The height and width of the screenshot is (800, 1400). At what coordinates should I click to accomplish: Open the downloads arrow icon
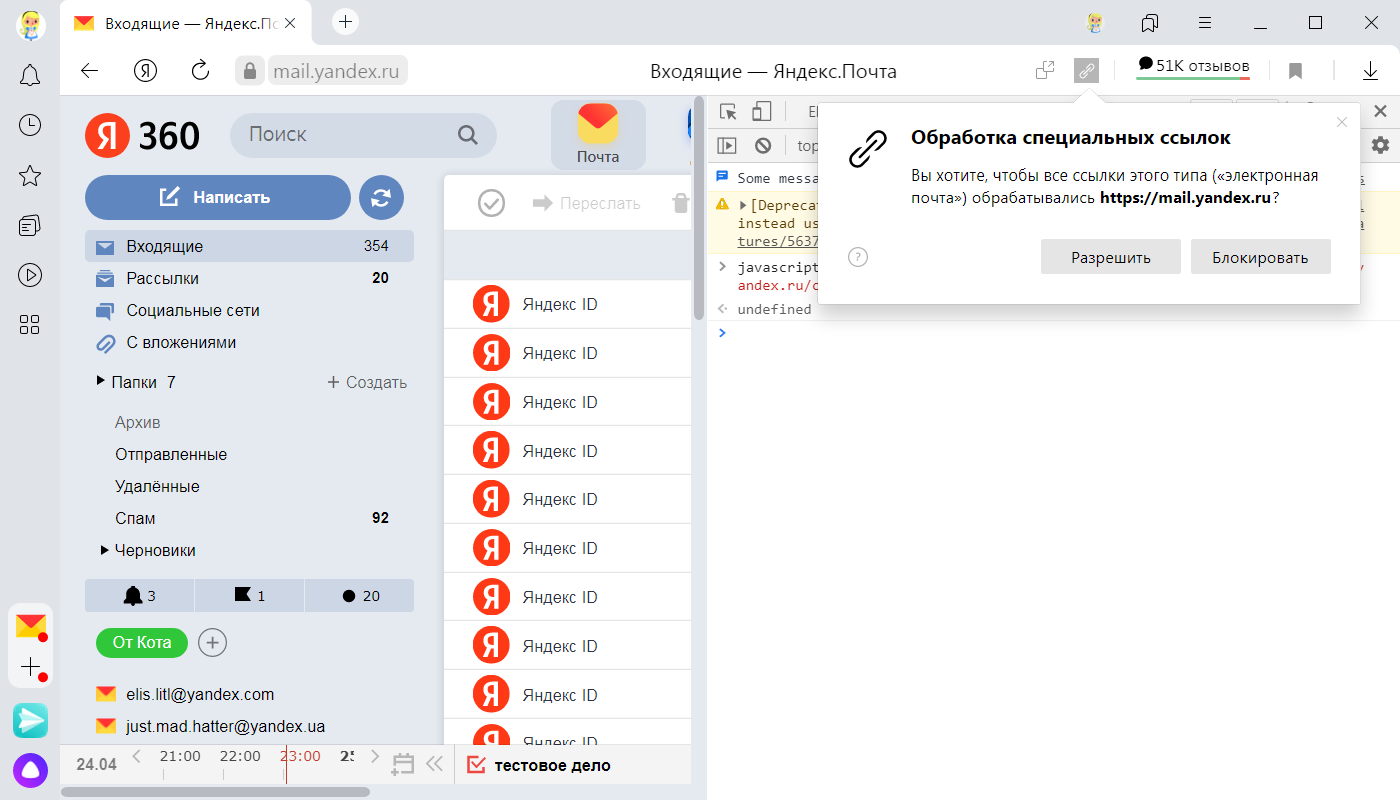[1371, 71]
